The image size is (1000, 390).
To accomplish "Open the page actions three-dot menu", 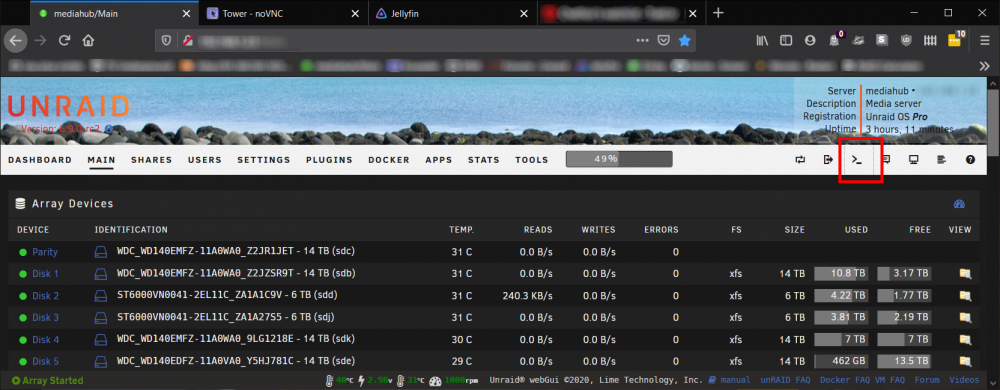I will click(x=642, y=40).
